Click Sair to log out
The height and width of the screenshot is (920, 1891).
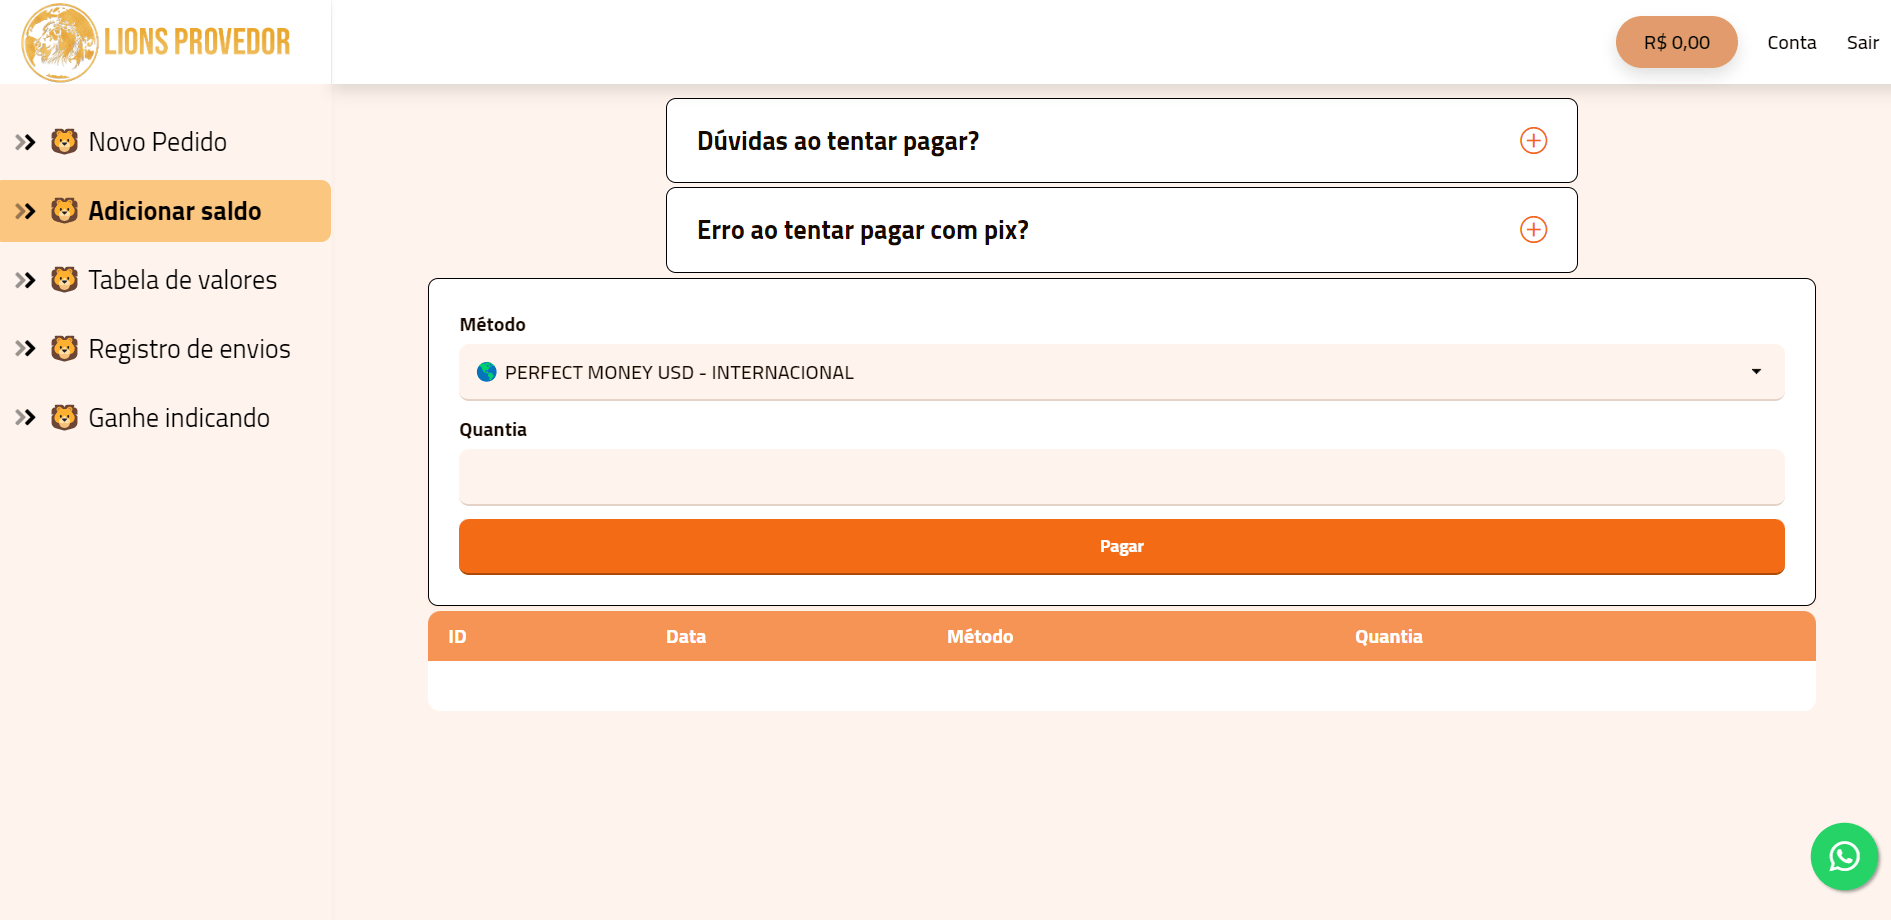[x=1862, y=43]
